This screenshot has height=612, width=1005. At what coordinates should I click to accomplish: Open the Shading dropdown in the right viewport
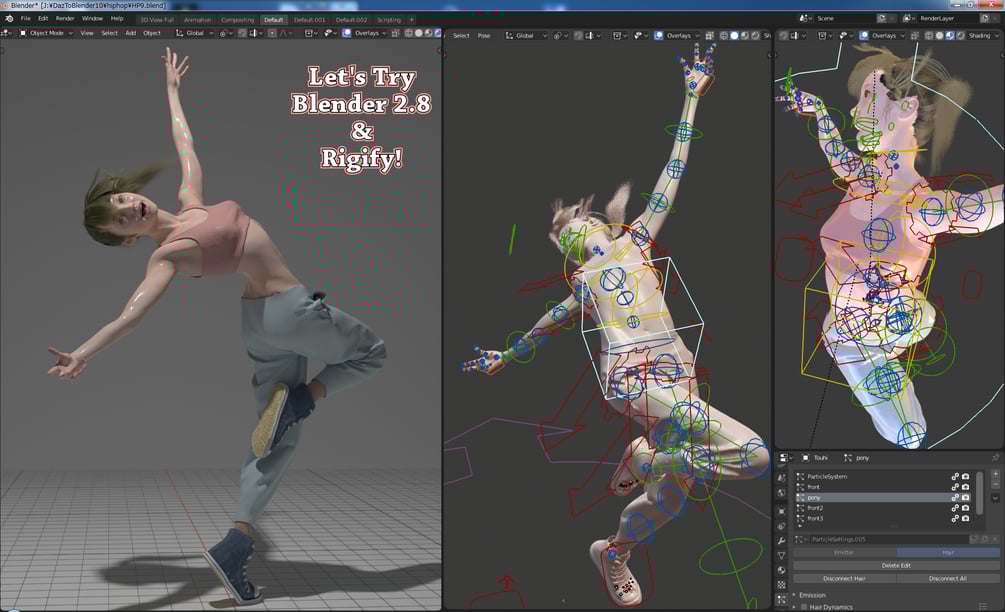coord(983,36)
